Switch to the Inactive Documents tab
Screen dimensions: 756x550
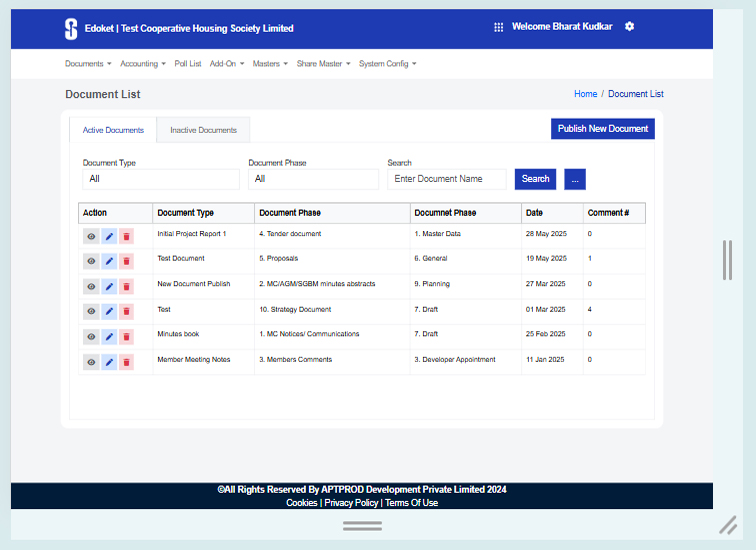pyautogui.click(x=203, y=130)
